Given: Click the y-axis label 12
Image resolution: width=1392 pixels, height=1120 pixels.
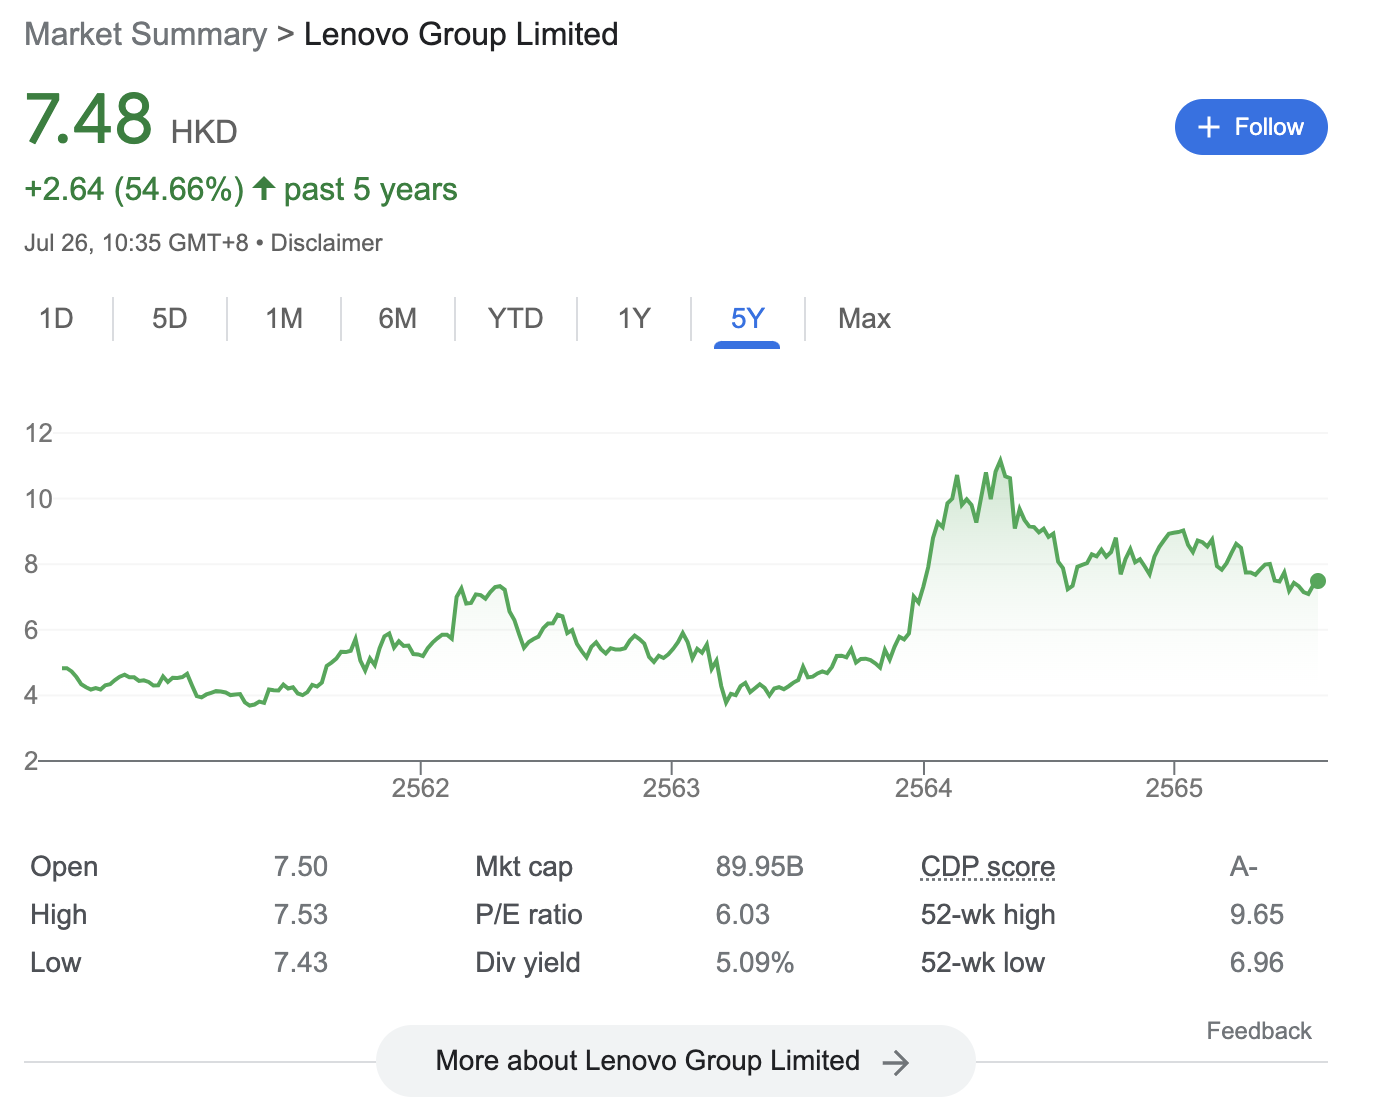Looking at the screenshot, I should coord(39,433).
